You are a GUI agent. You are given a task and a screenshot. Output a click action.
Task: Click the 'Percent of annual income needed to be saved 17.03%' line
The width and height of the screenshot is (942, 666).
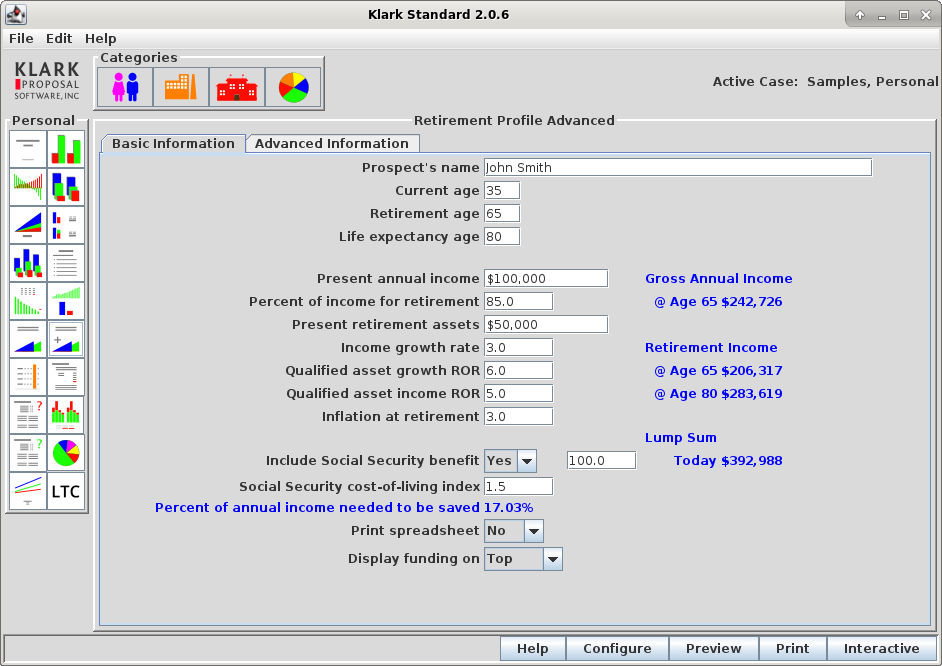(x=344, y=508)
